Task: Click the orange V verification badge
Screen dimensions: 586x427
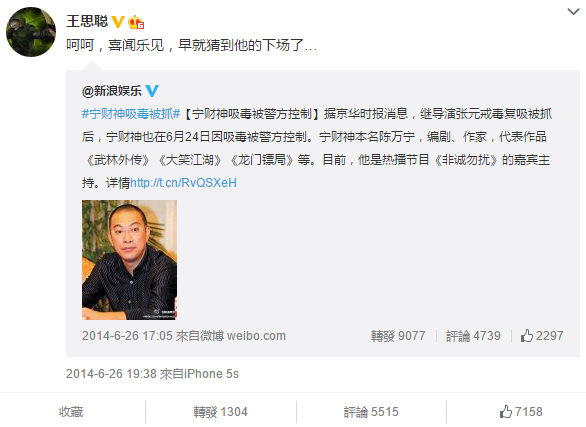Action: point(118,22)
